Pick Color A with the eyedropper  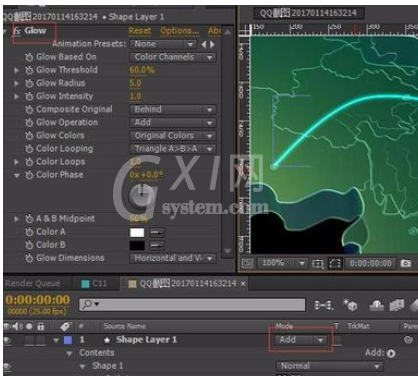coord(157,232)
